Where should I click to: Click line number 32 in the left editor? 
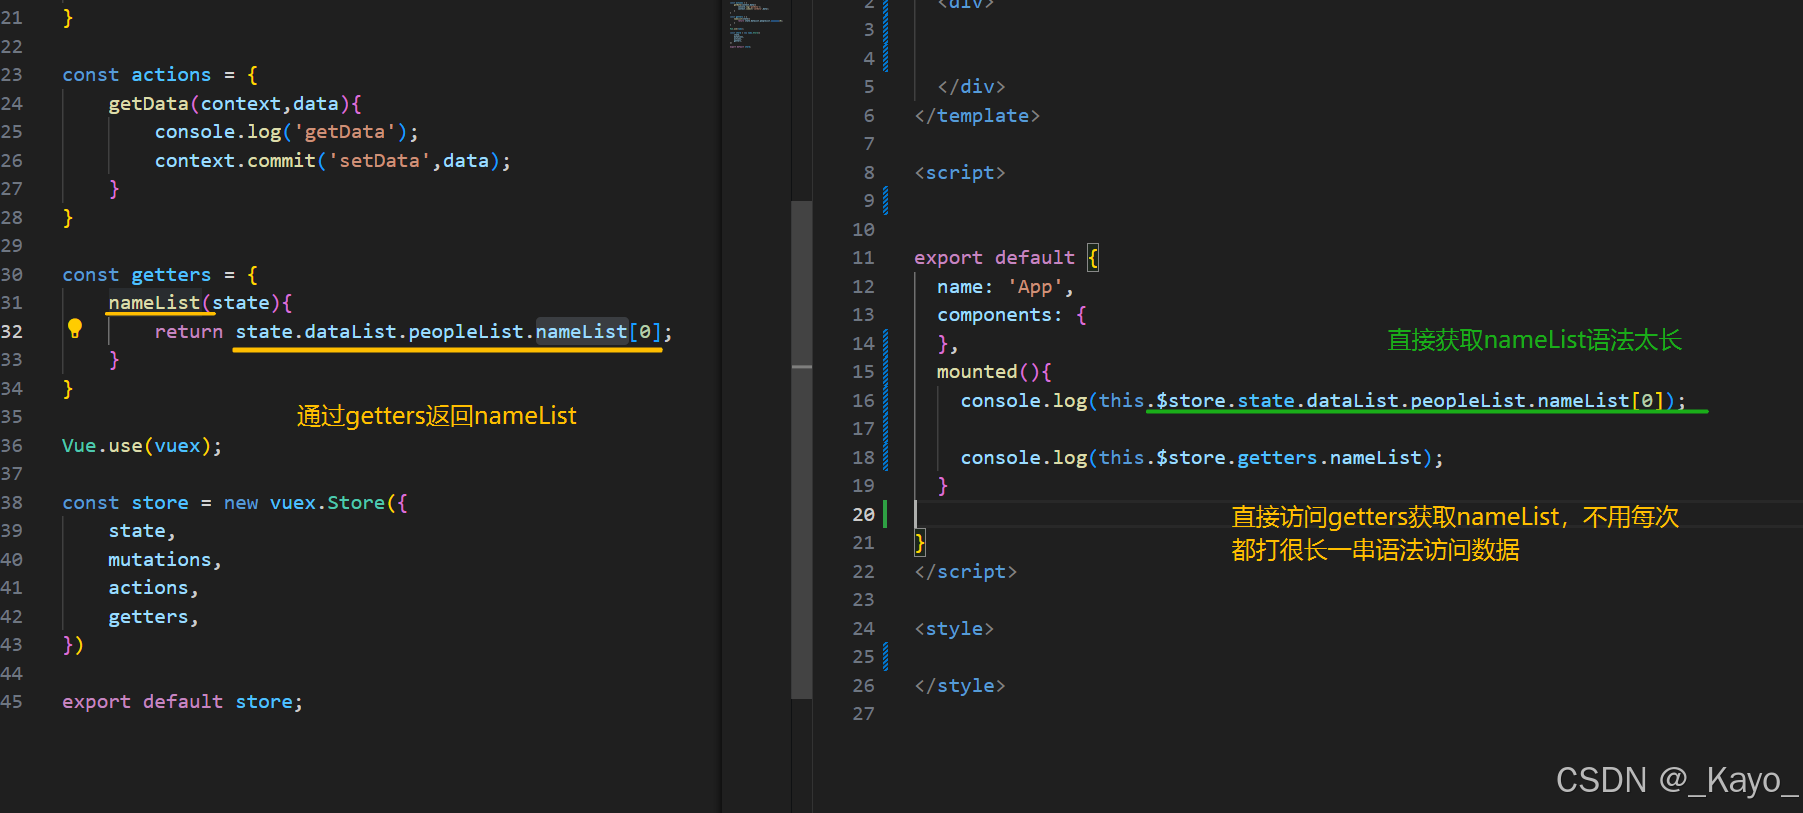tap(12, 331)
